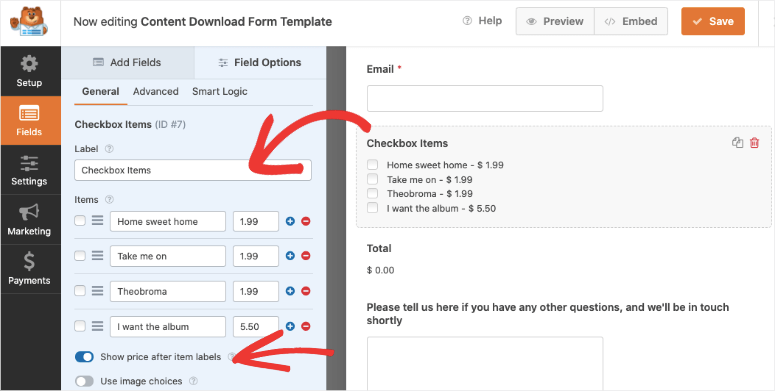Check default for Theobroma item
775x391 pixels.
tap(80, 291)
